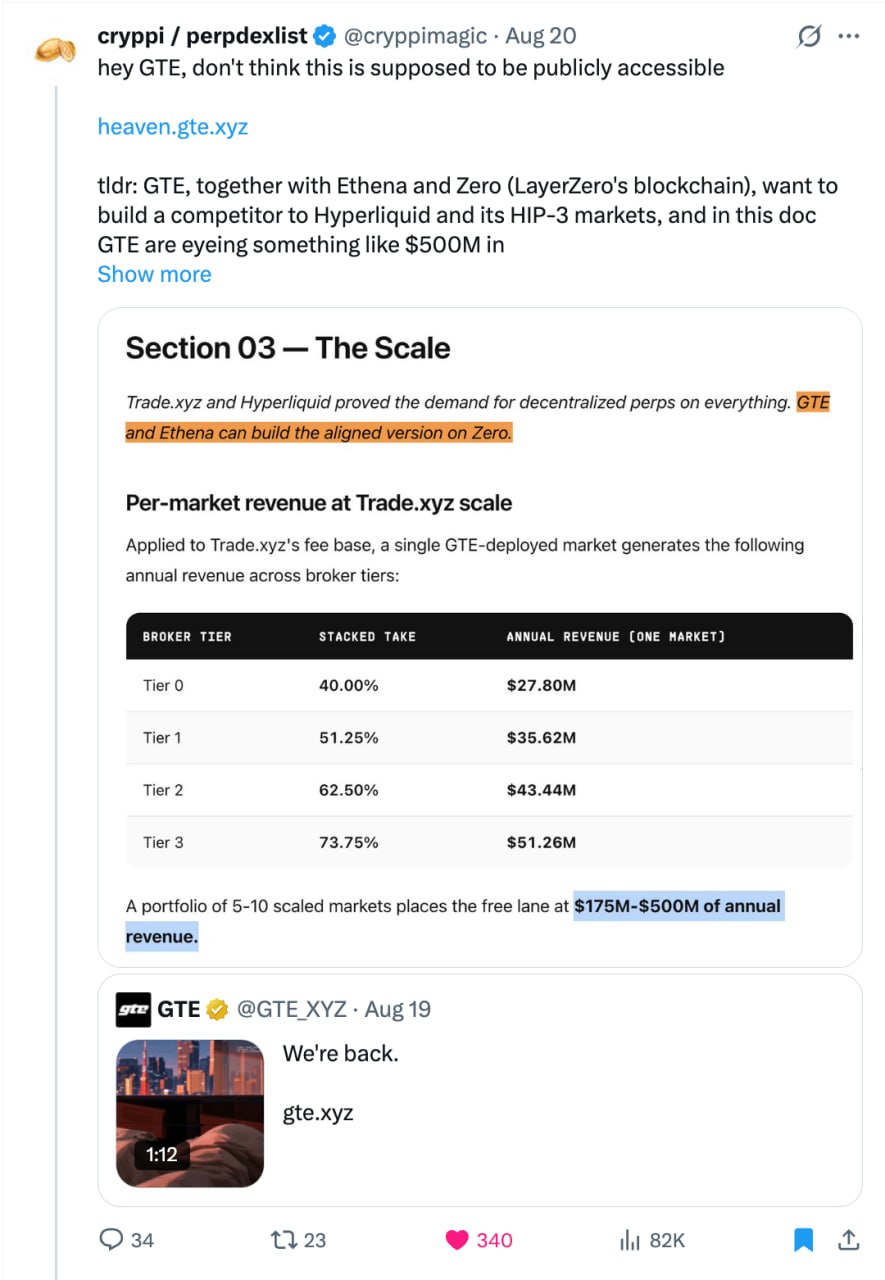The image size is (885, 1280).
Task: Open the Section 03 document image
Action: tap(480, 637)
